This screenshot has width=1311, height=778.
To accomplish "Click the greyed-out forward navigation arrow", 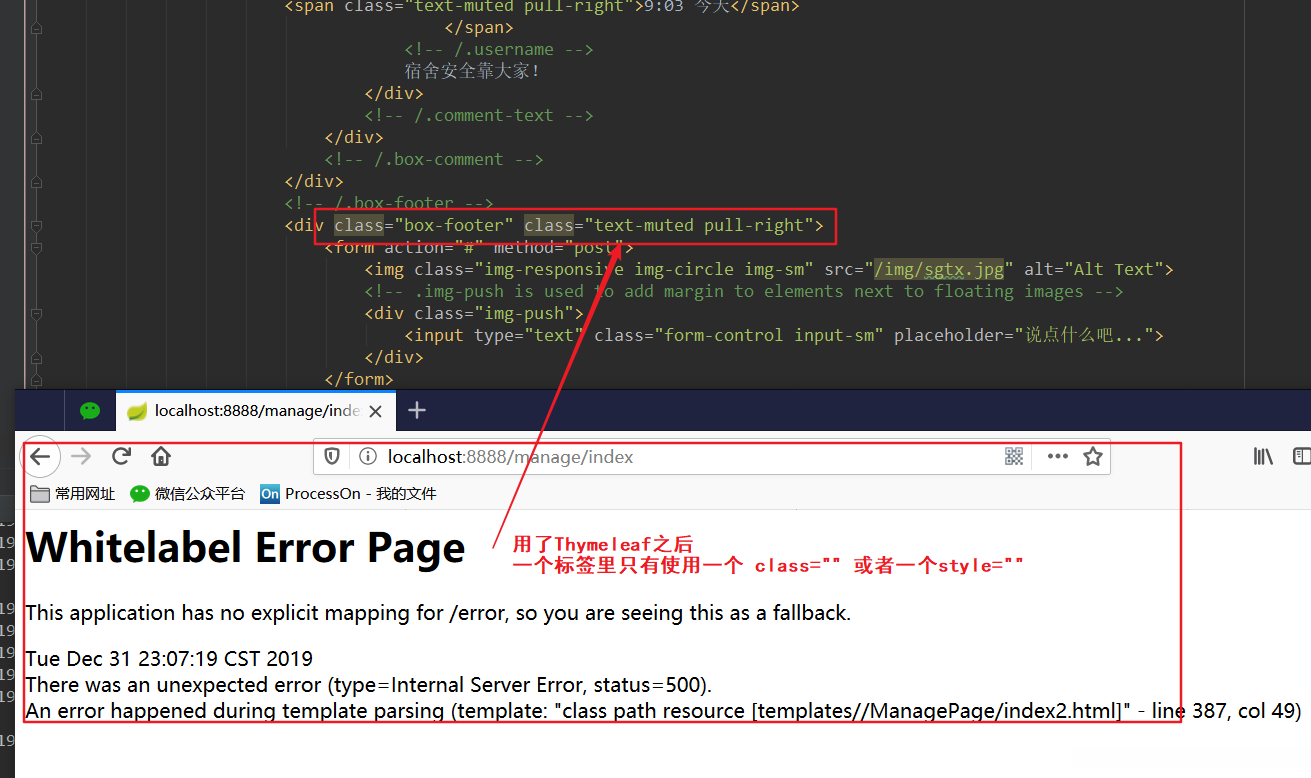I will coord(81,457).
